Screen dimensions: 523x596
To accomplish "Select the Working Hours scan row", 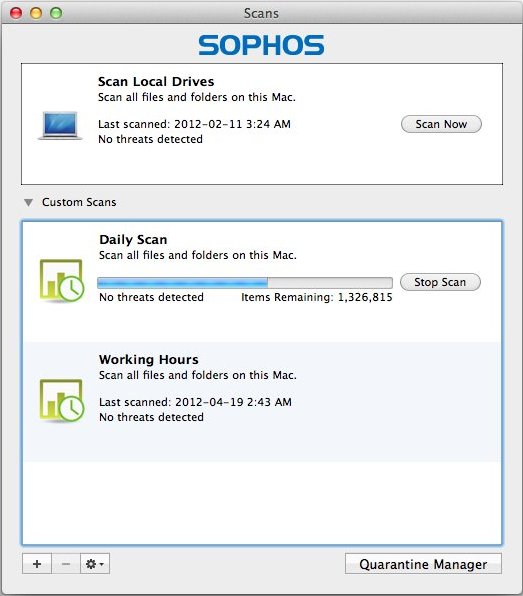I will pyautogui.click(x=262, y=402).
